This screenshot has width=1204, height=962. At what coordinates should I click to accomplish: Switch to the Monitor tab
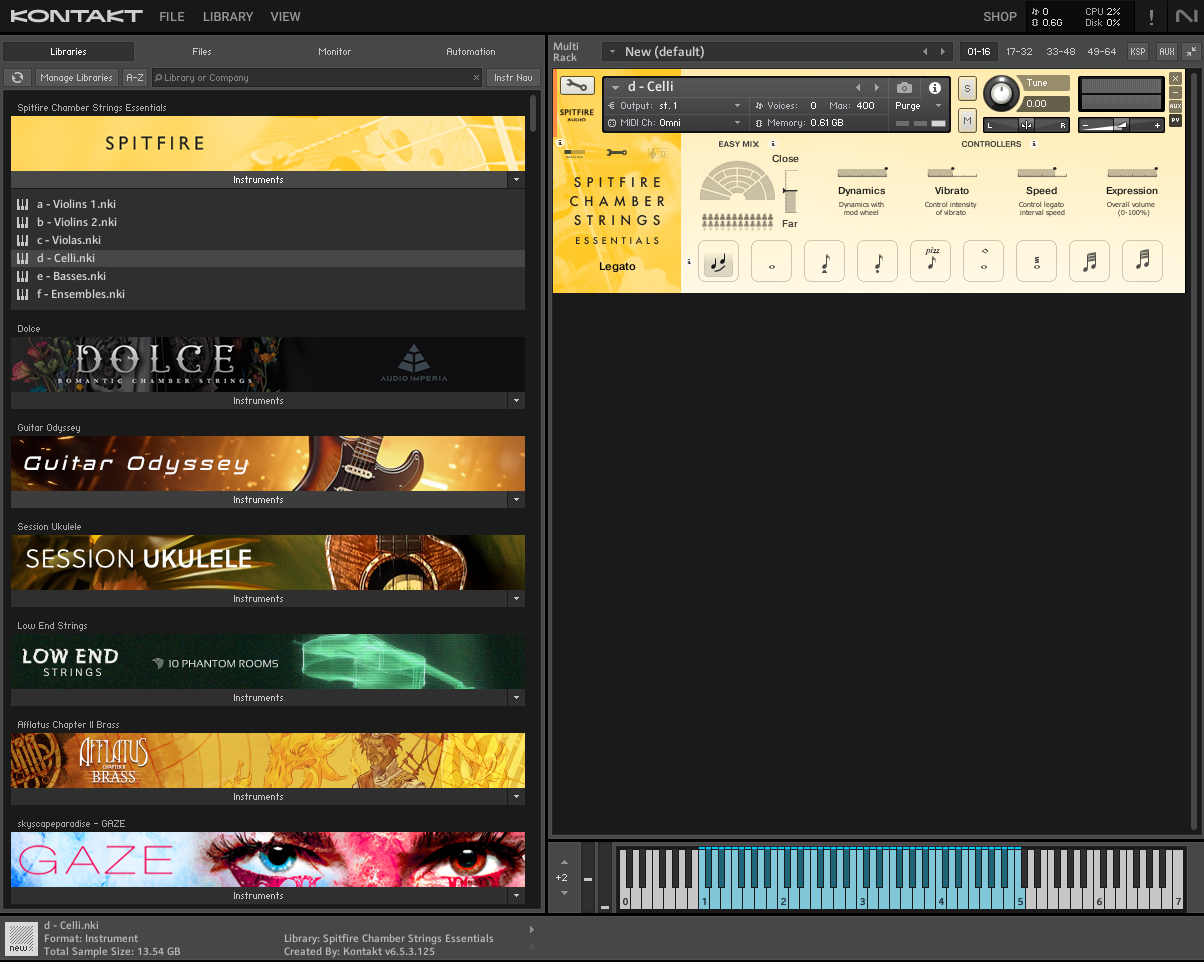click(x=335, y=51)
